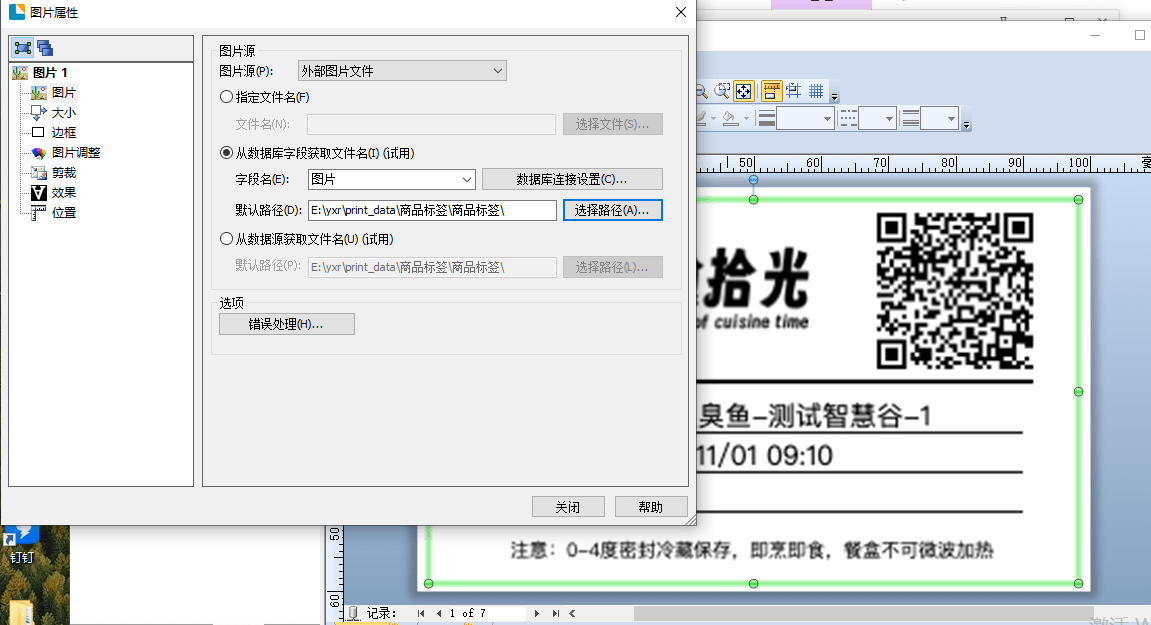
Task: Select the 指定文件名 radio option
Action: click(227, 97)
